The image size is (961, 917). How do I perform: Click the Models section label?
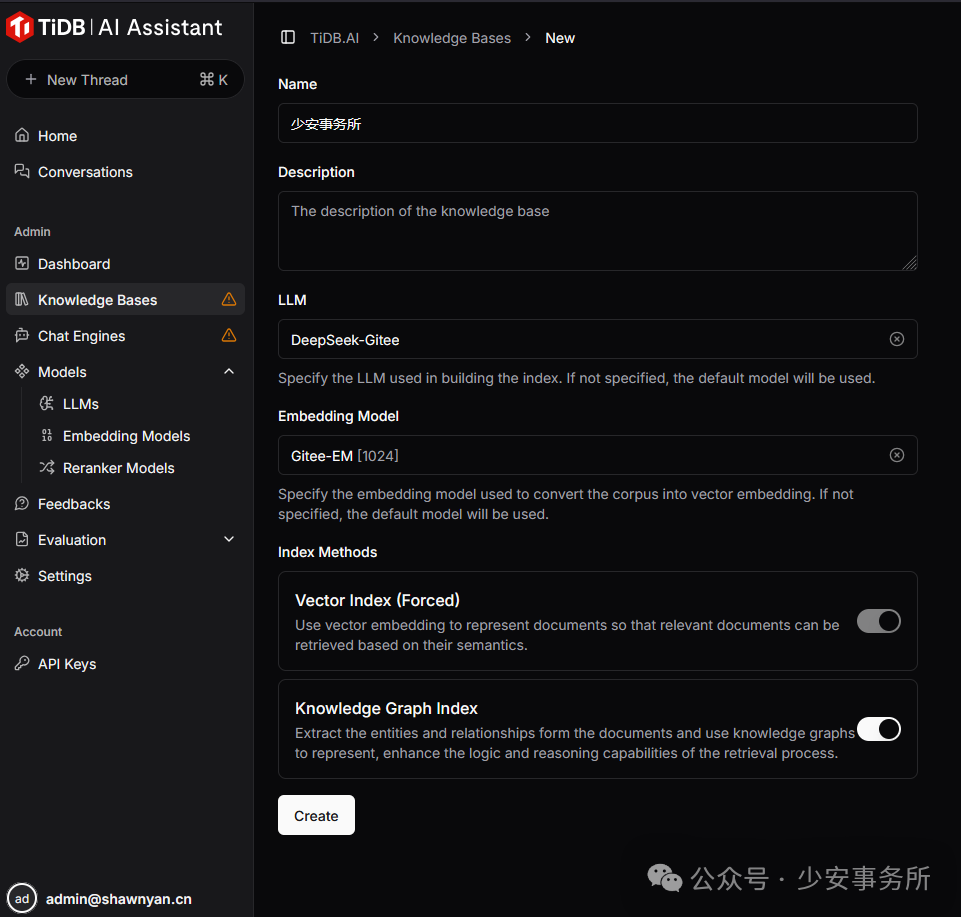(62, 372)
